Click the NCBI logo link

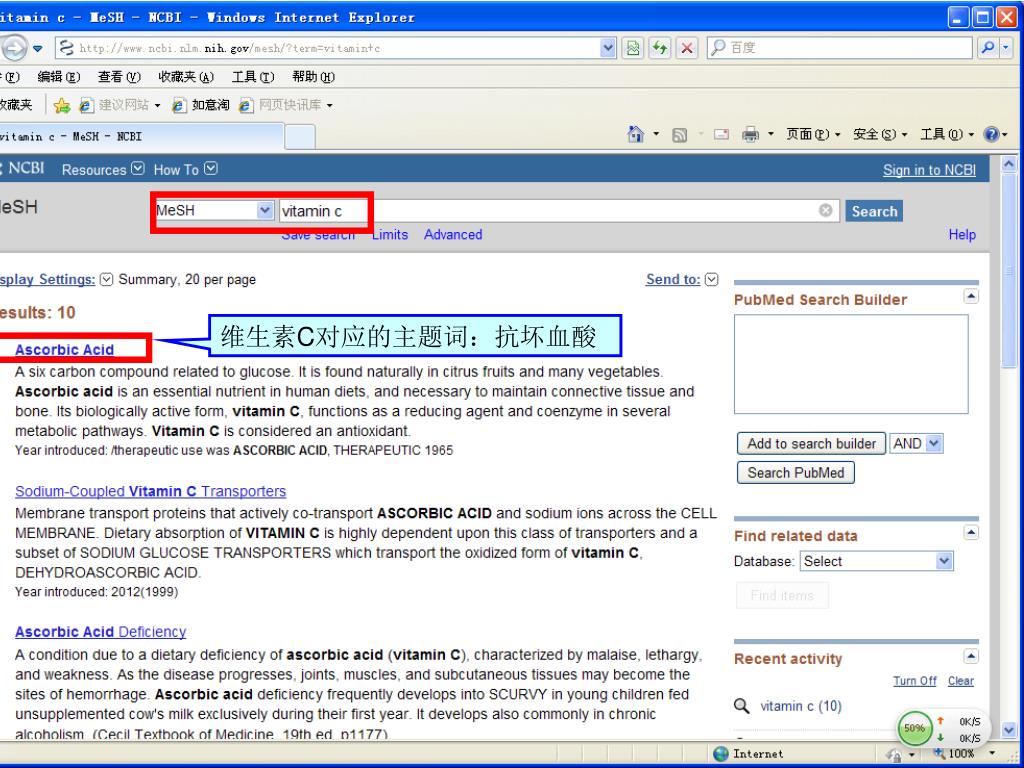23,168
